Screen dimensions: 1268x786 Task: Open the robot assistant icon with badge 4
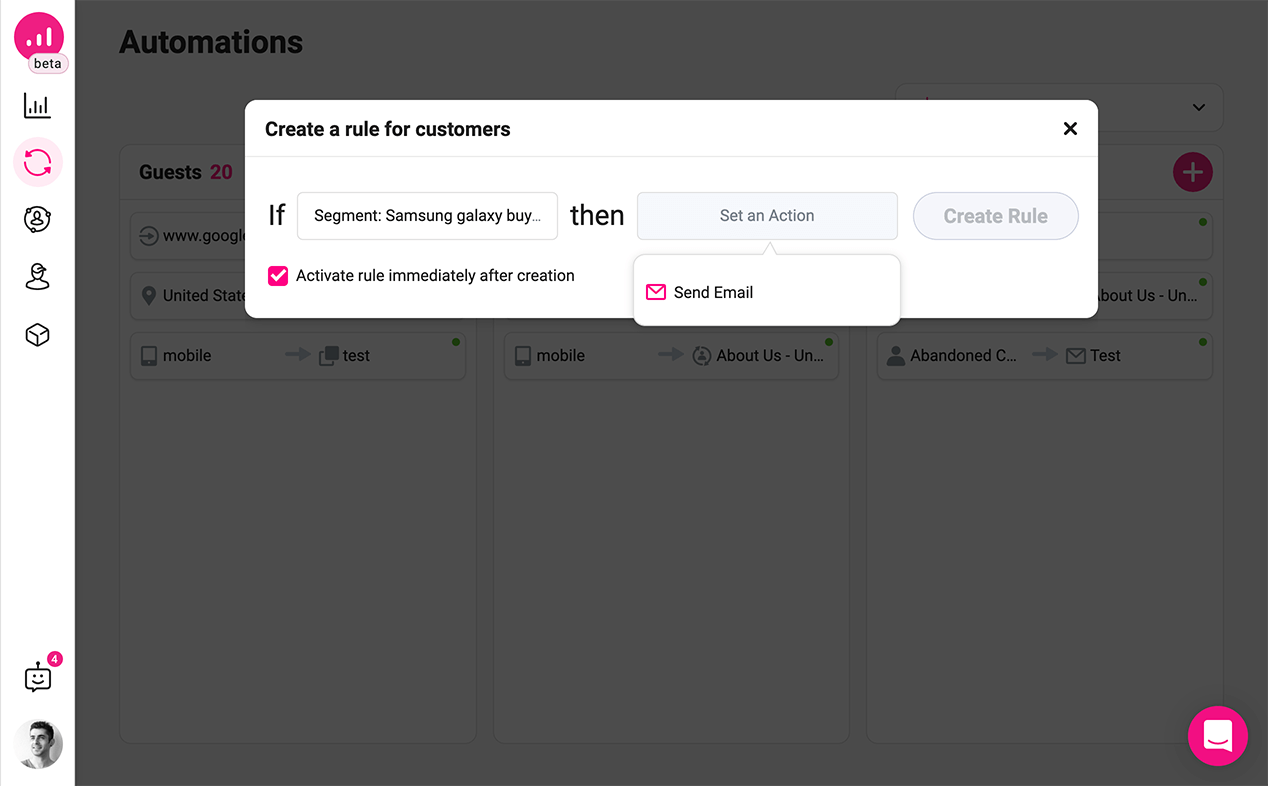click(x=38, y=678)
